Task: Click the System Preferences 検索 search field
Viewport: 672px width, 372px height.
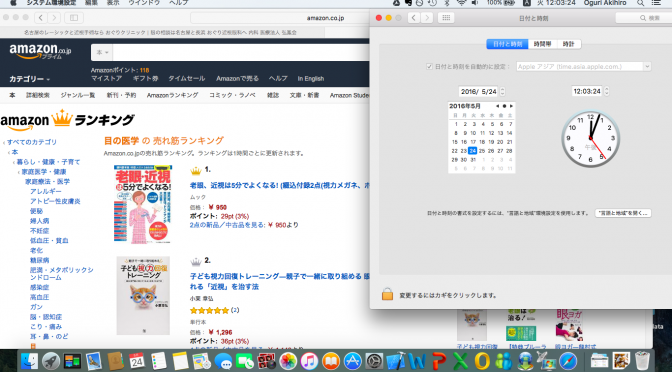Action: pyautogui.click(x=644, y=18)
